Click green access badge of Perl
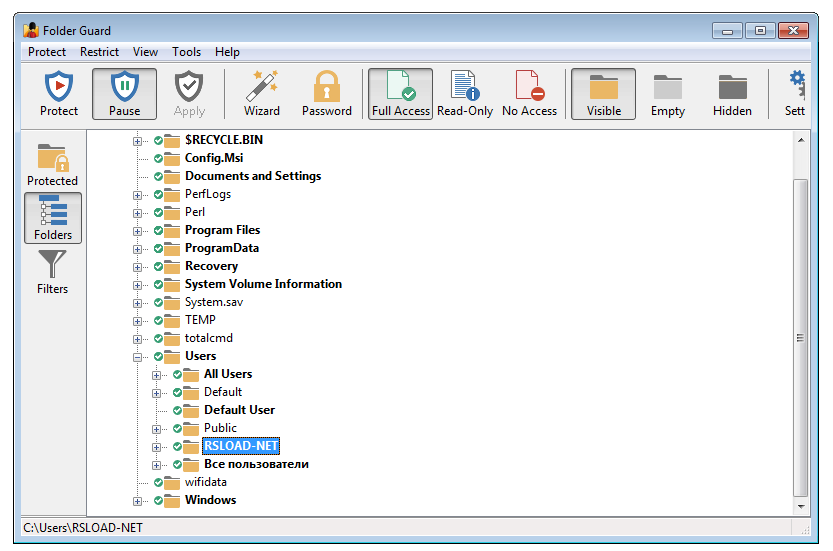This screenshot has width=833, height=551. [x=158, y=213]
